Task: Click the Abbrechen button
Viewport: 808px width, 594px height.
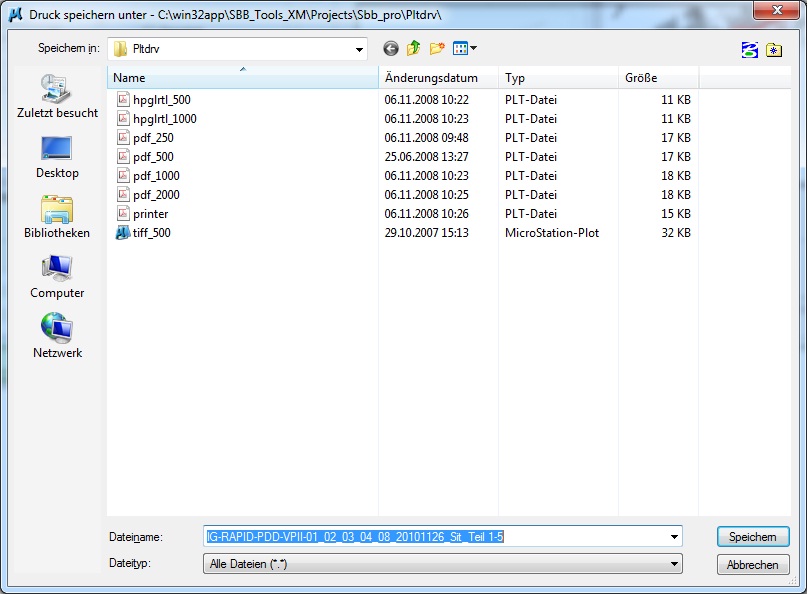Action: tap(753, 565)
